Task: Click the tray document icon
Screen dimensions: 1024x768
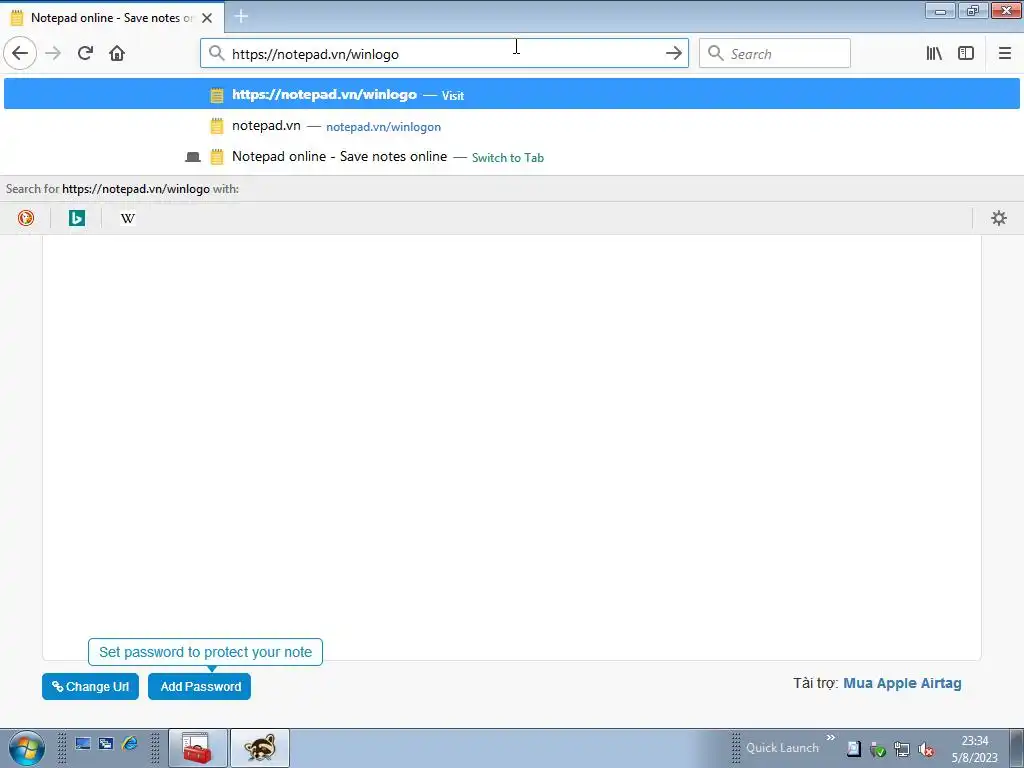Action: (x=854, y=748)
